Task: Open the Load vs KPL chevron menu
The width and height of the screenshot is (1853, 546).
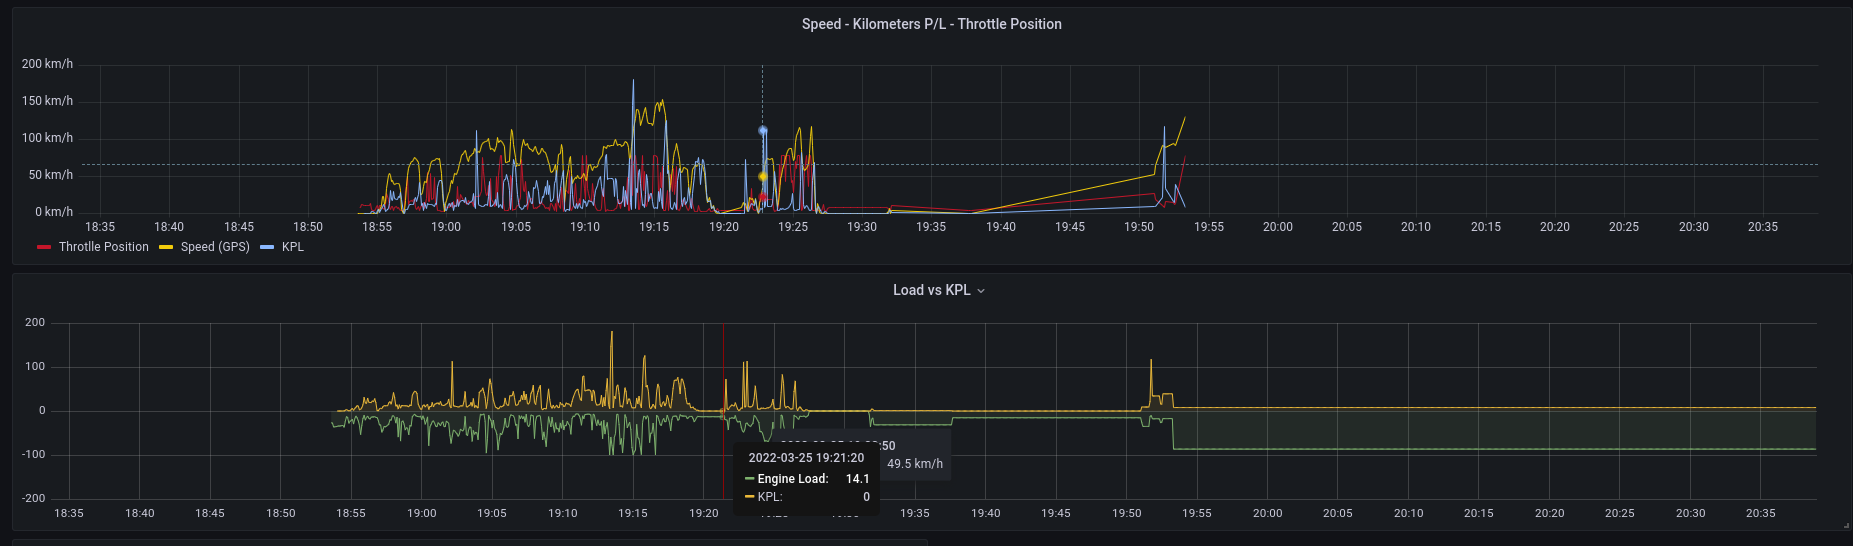Action: (981, 291)
